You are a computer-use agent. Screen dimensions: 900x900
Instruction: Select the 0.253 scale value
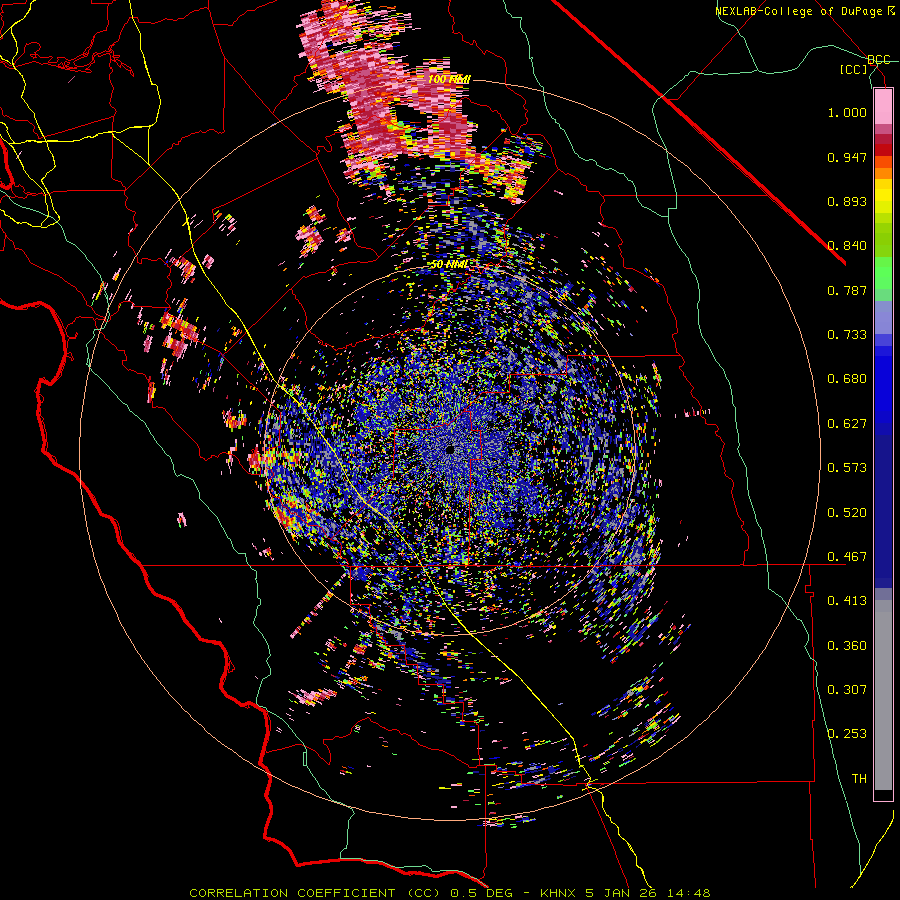click(847, 734)
